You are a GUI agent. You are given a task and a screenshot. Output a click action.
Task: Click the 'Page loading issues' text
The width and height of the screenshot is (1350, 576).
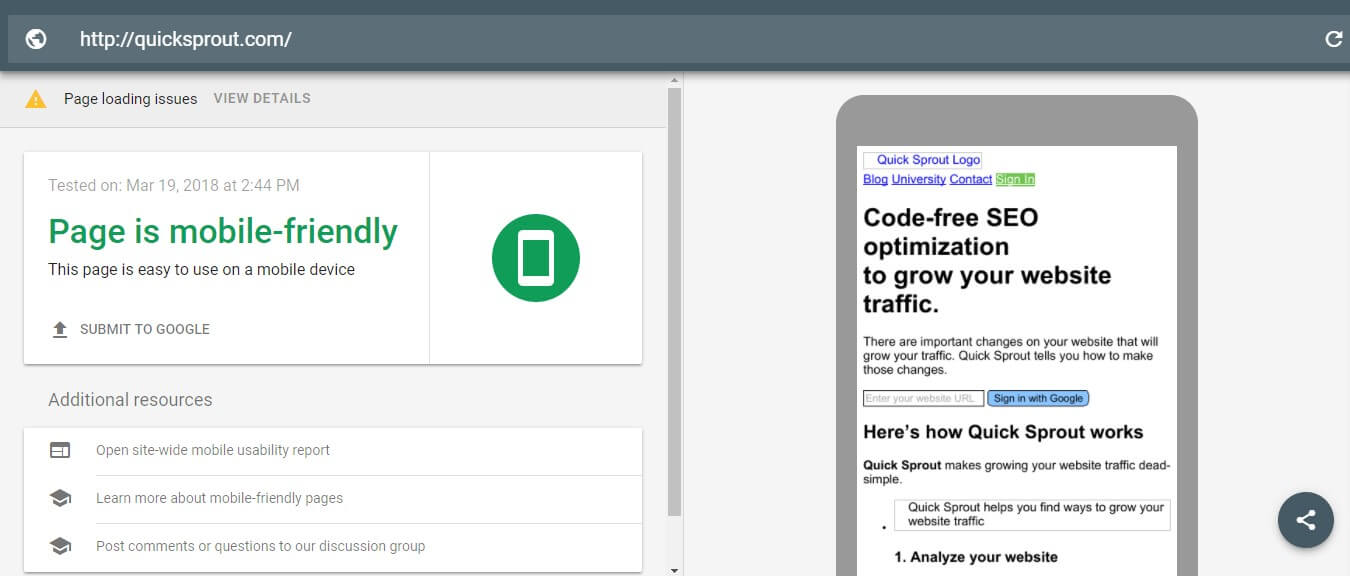[130, 98]
